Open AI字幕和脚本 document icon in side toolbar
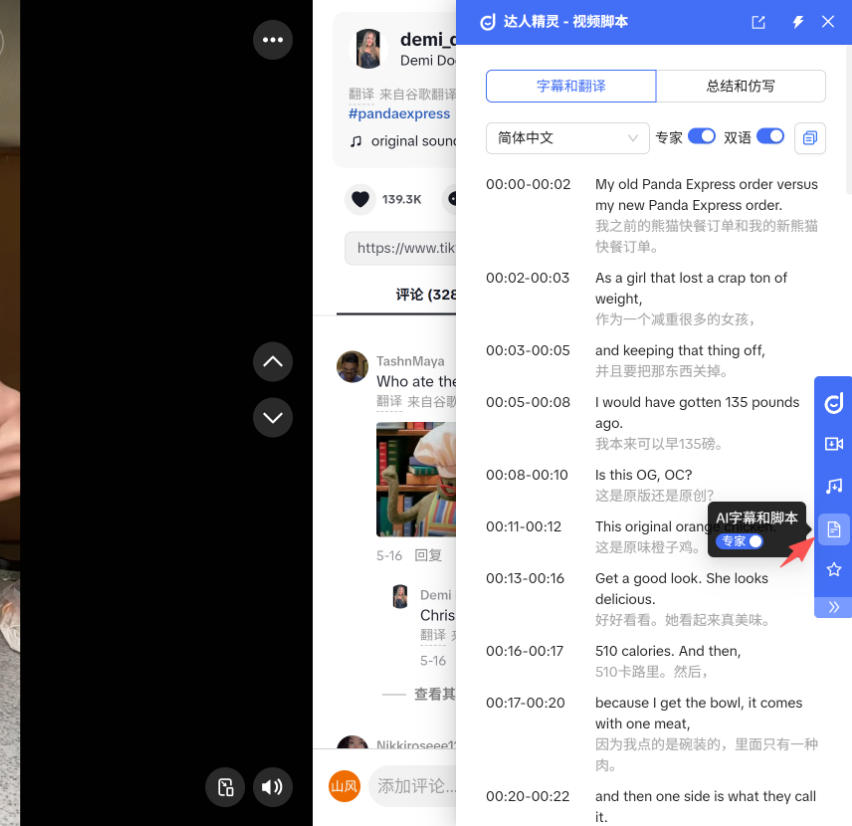The image size is (852, 826). [x=834, y=529]
